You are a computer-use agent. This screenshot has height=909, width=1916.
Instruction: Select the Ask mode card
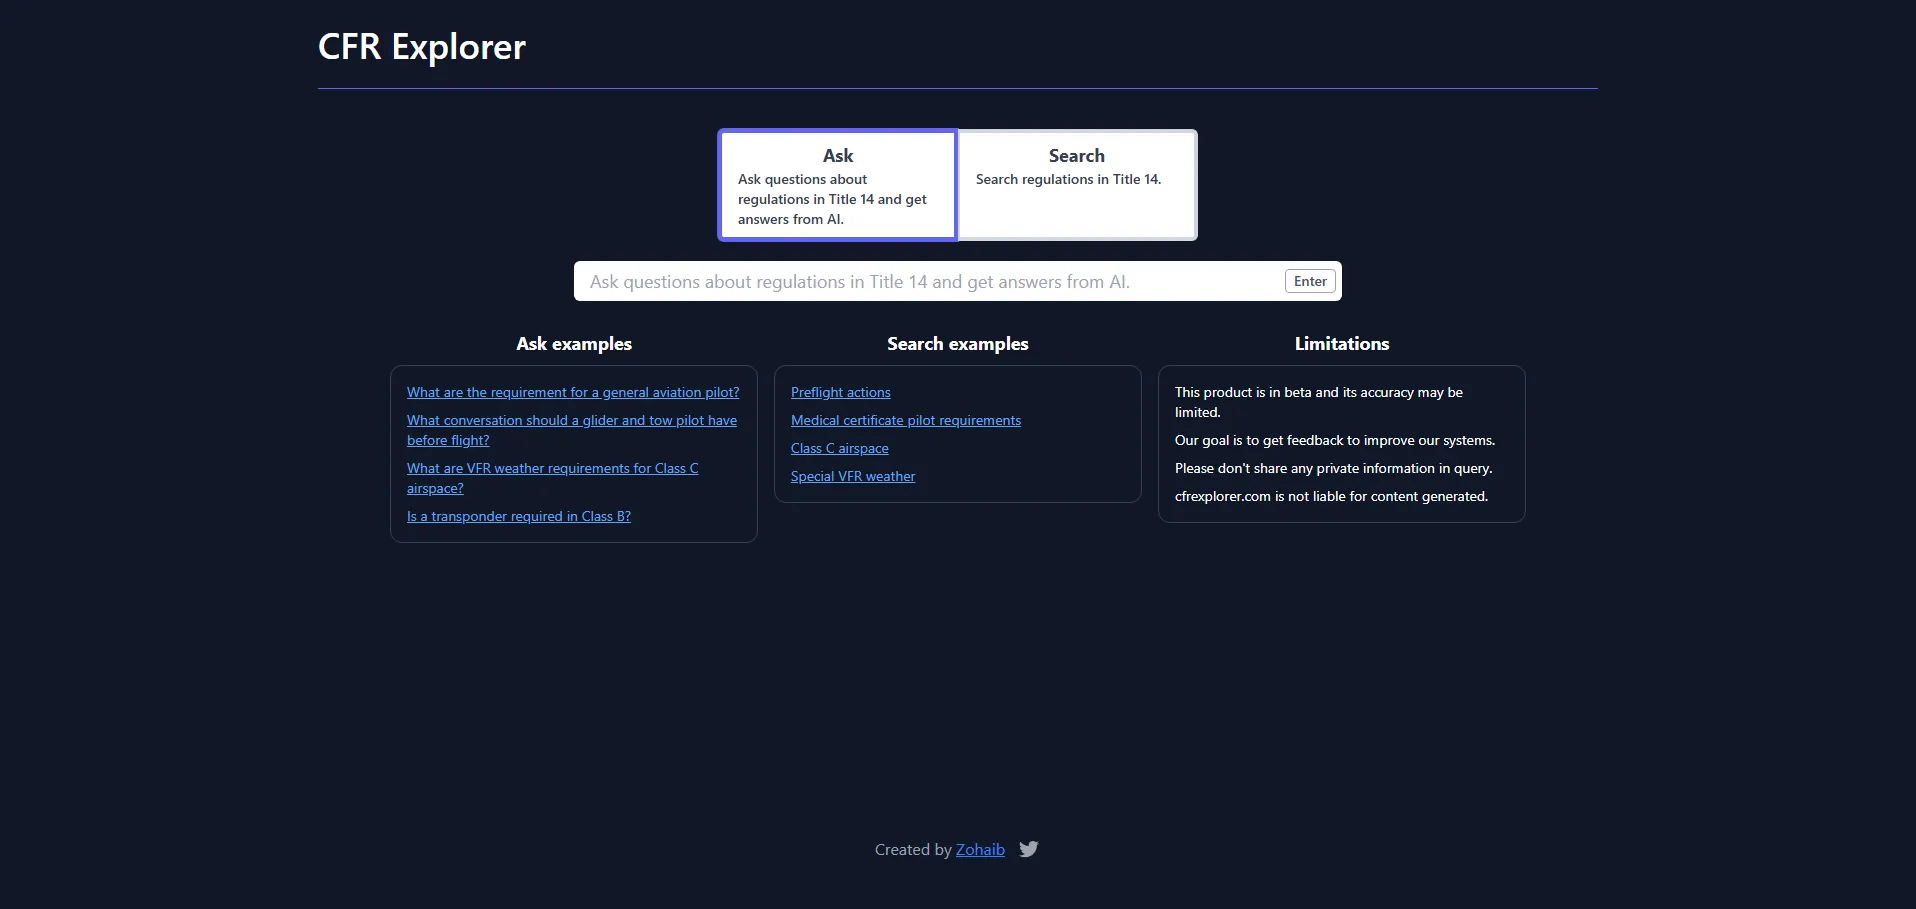pyautogui.click(x=837, y=186)
